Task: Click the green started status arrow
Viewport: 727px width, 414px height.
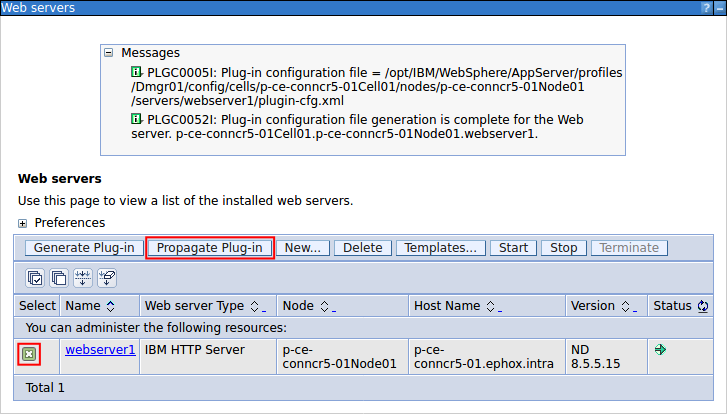Action: [x=660, y=350]
